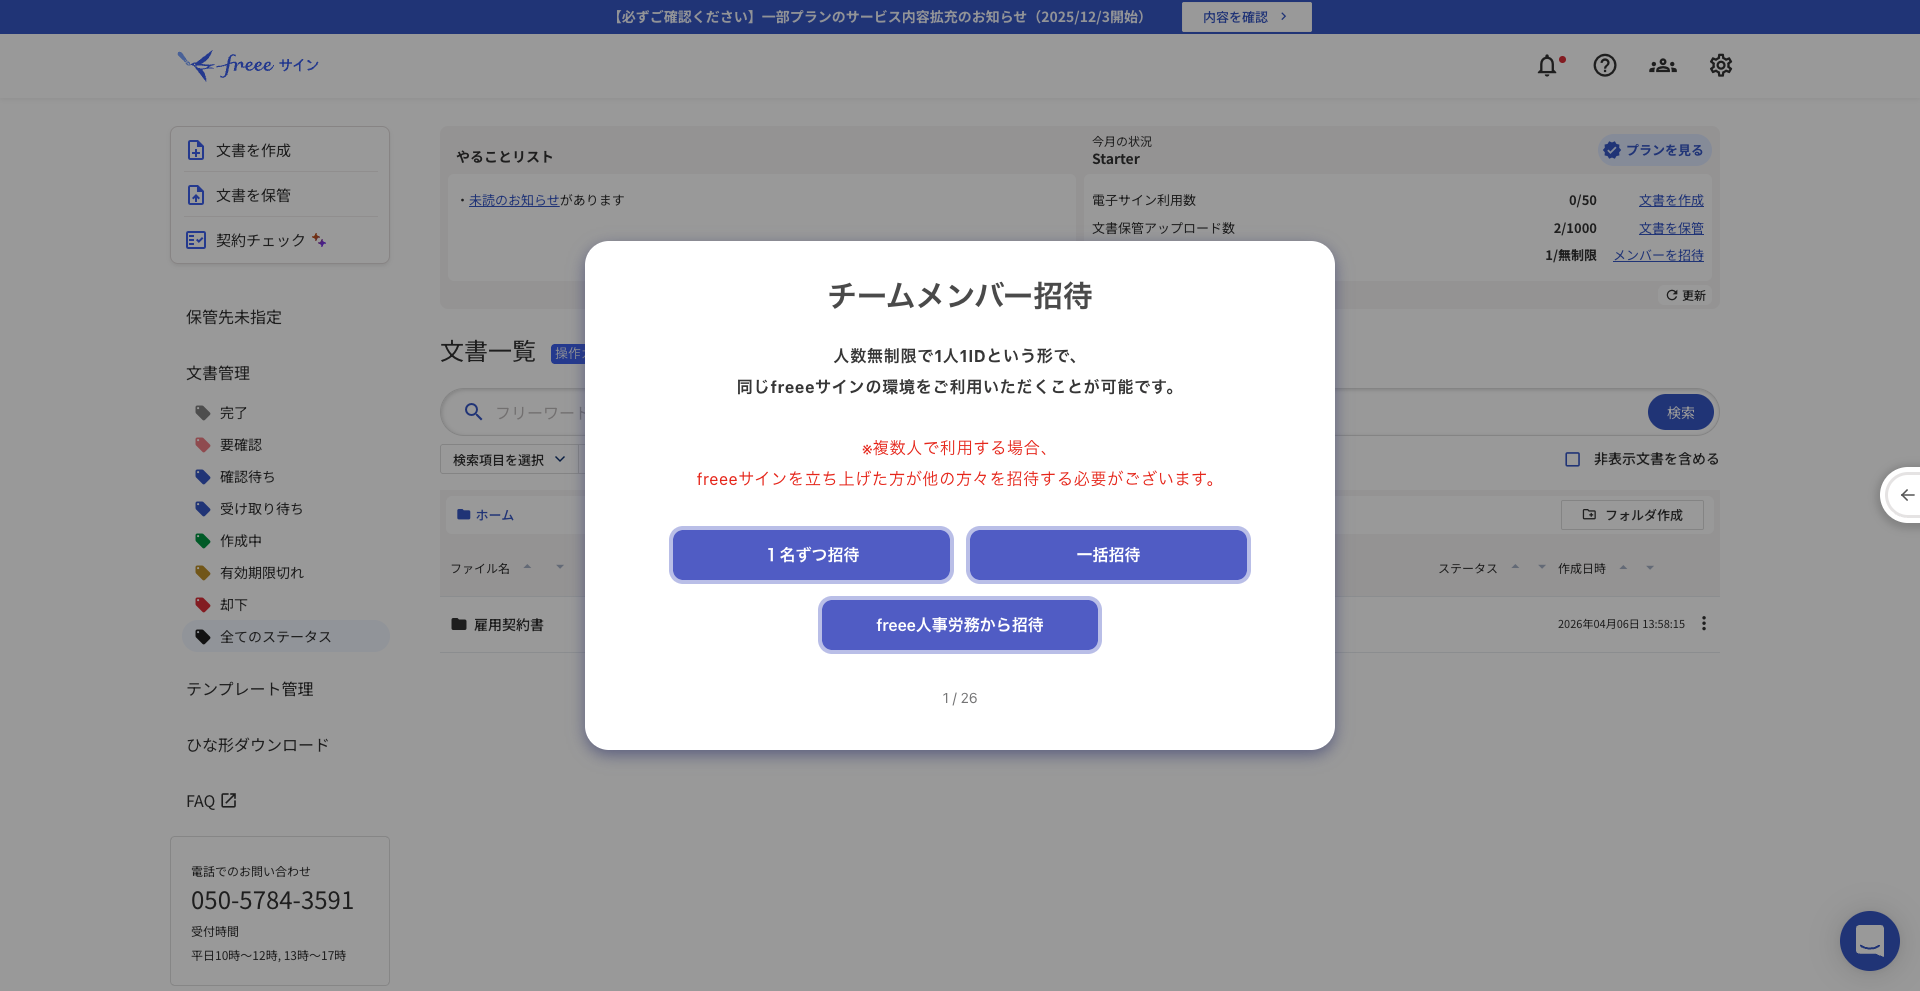
Task: Choose １名ずつ招待 in the invite dialog
Action: [811, 555]
